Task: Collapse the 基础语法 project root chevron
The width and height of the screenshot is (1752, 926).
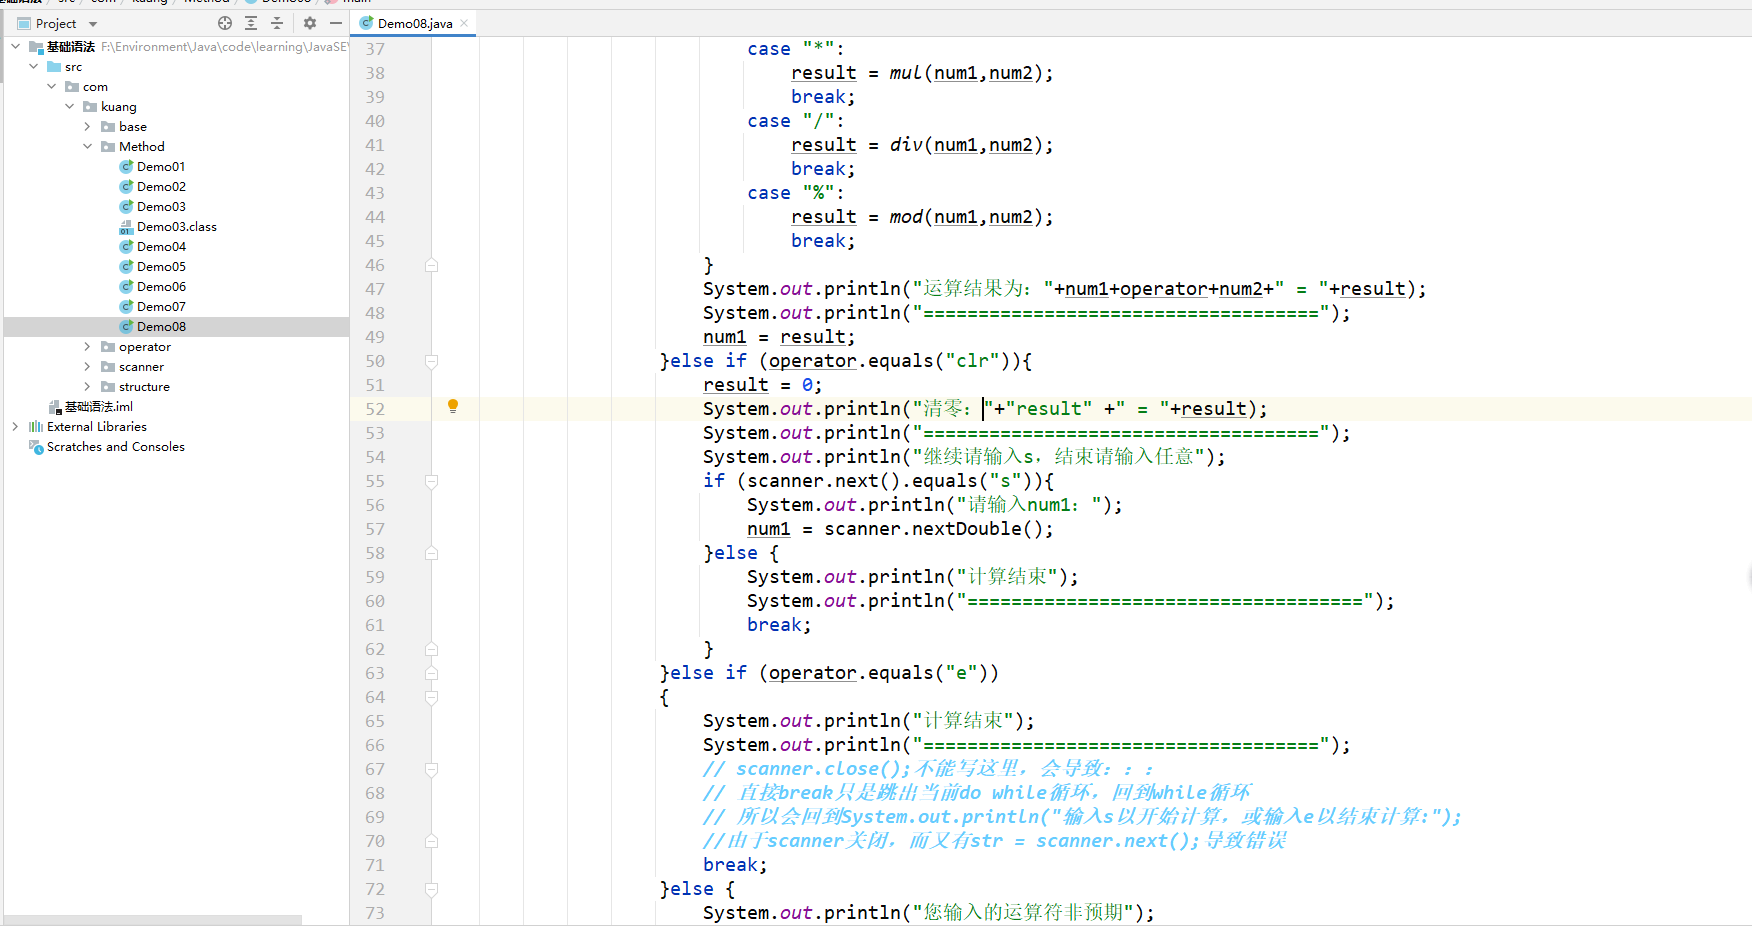Action: click(16, 46)
